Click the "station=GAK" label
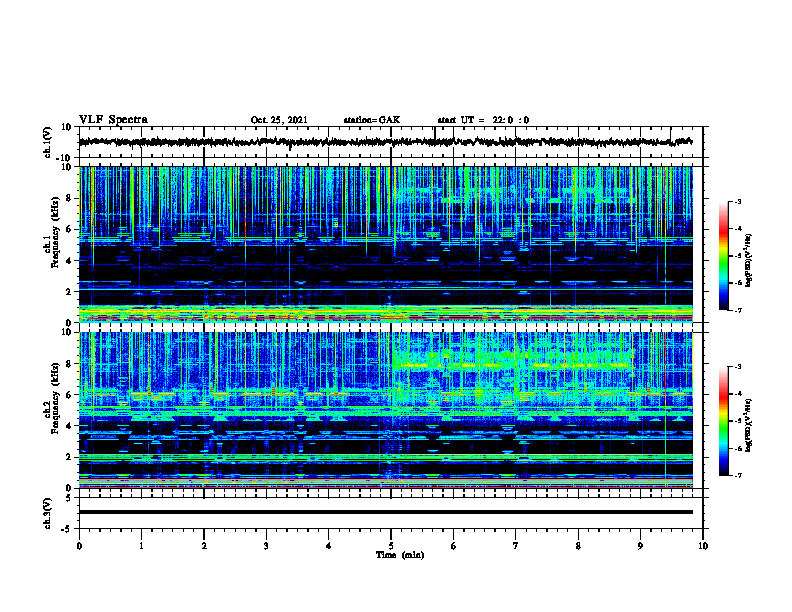Viewport: 792px width, 612px height. pos(372,120)
